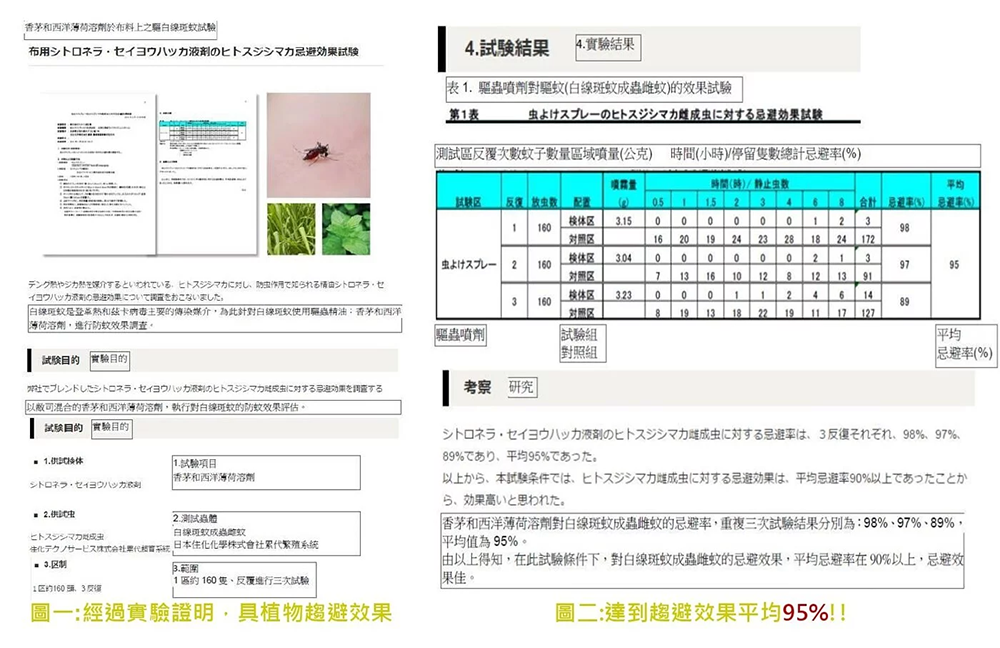Open the green mint leaves photo

click(346, 229)
